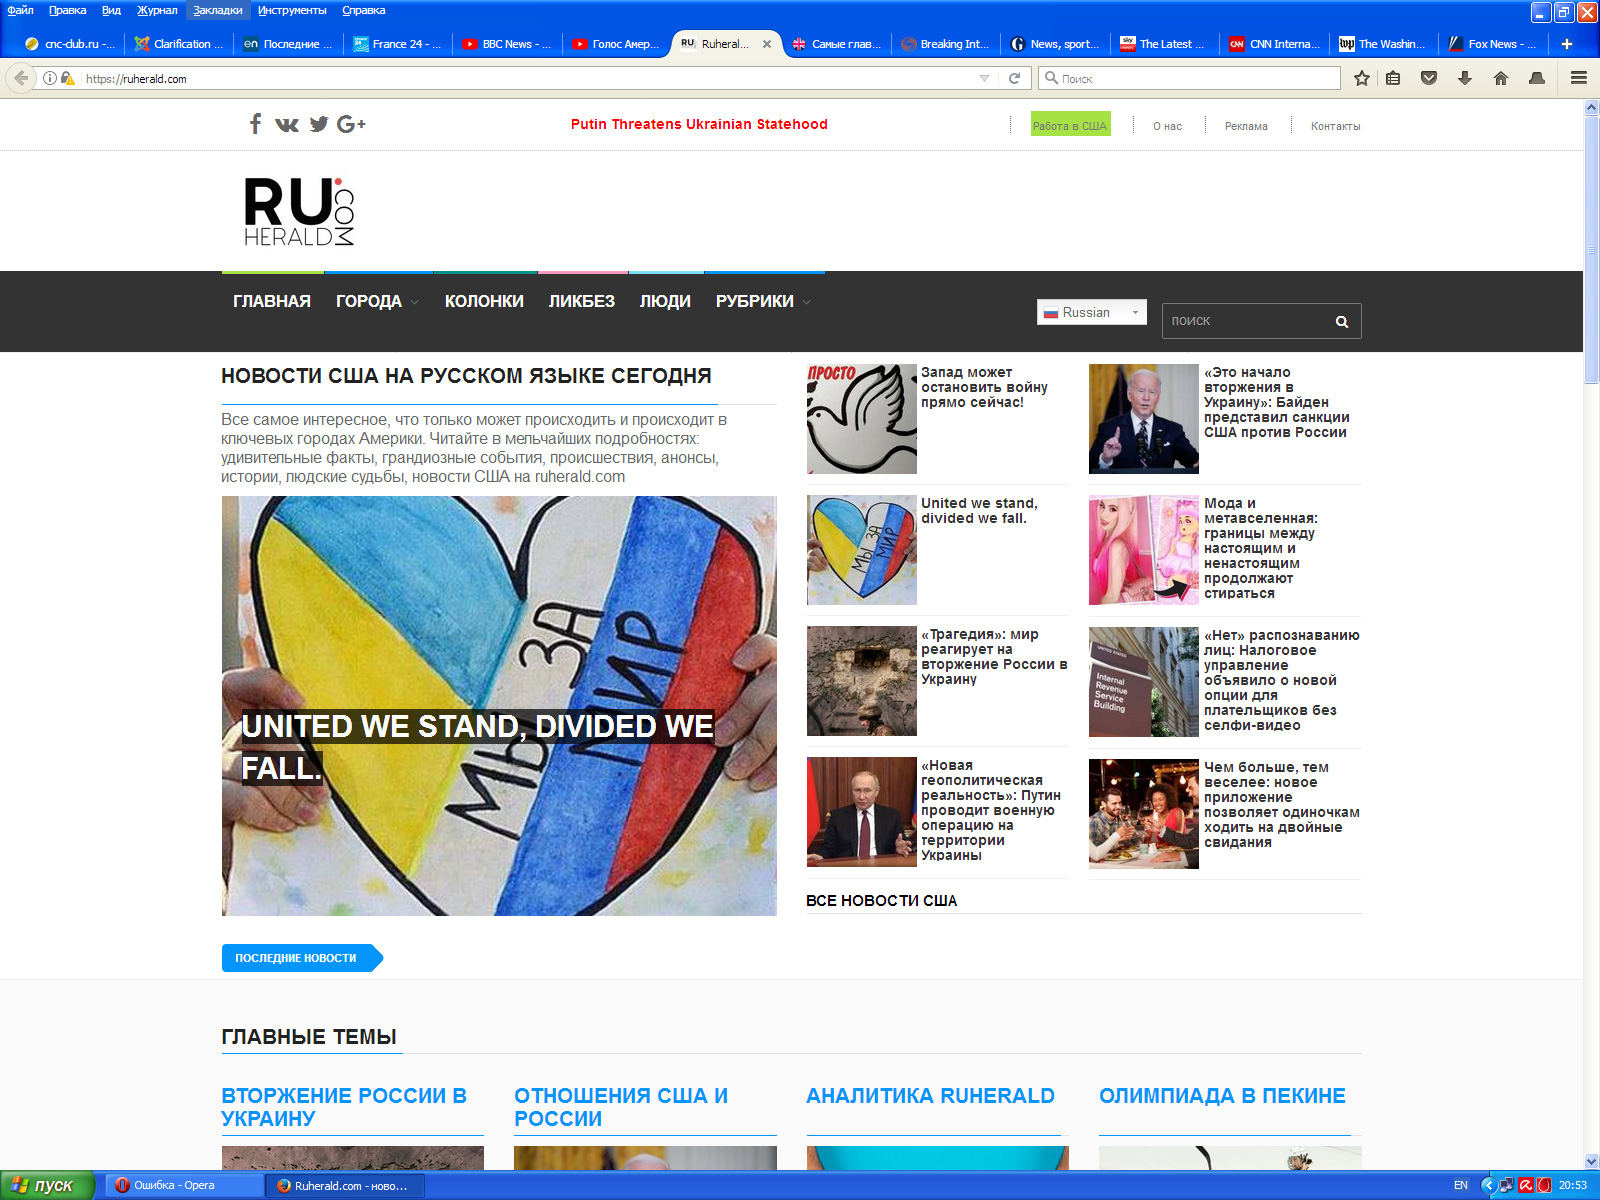Go back with browser back arrow
Image resolution: width=1600 pixels, height=1200 pixels.
click(x=21, y=78)
